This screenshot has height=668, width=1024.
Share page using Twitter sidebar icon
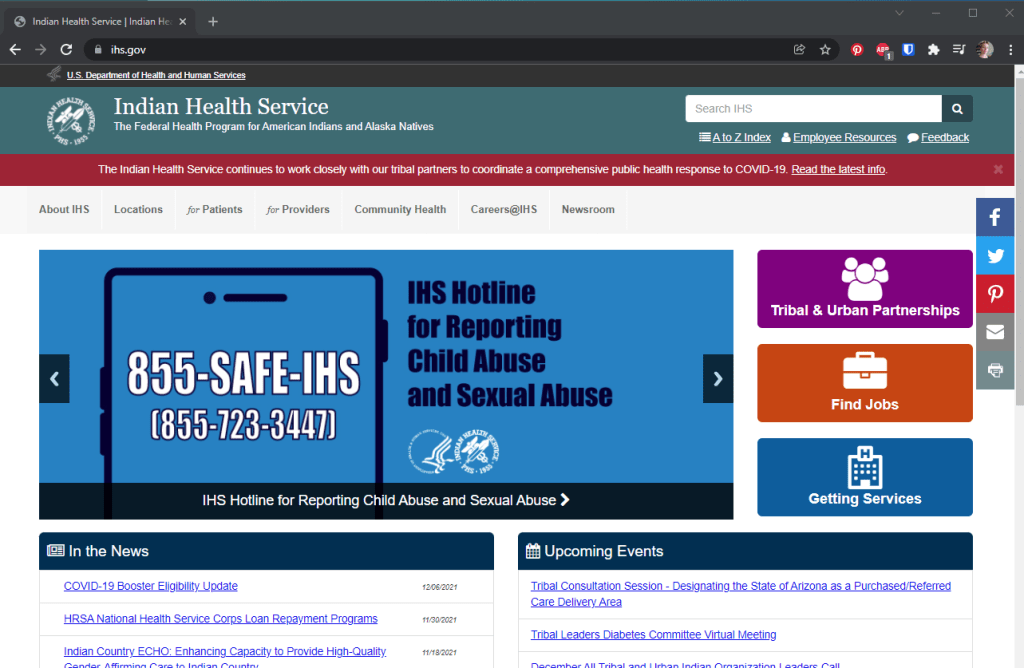(x=995, y=256)
